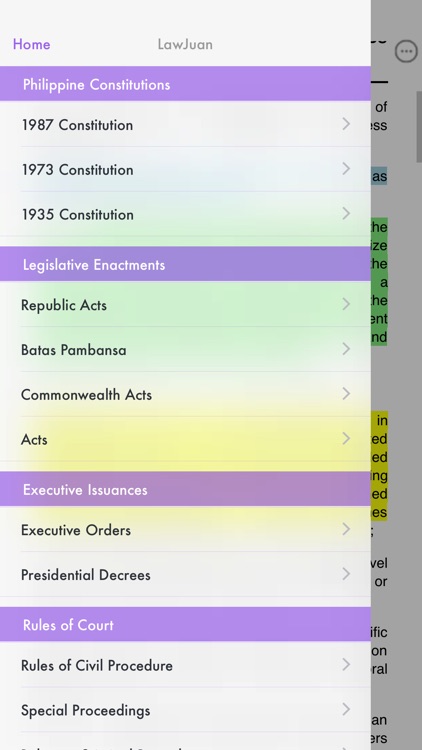Select Special Proceedings
Image resolution: width=422 pixels, height=750 pixels.
click(185, 710)
